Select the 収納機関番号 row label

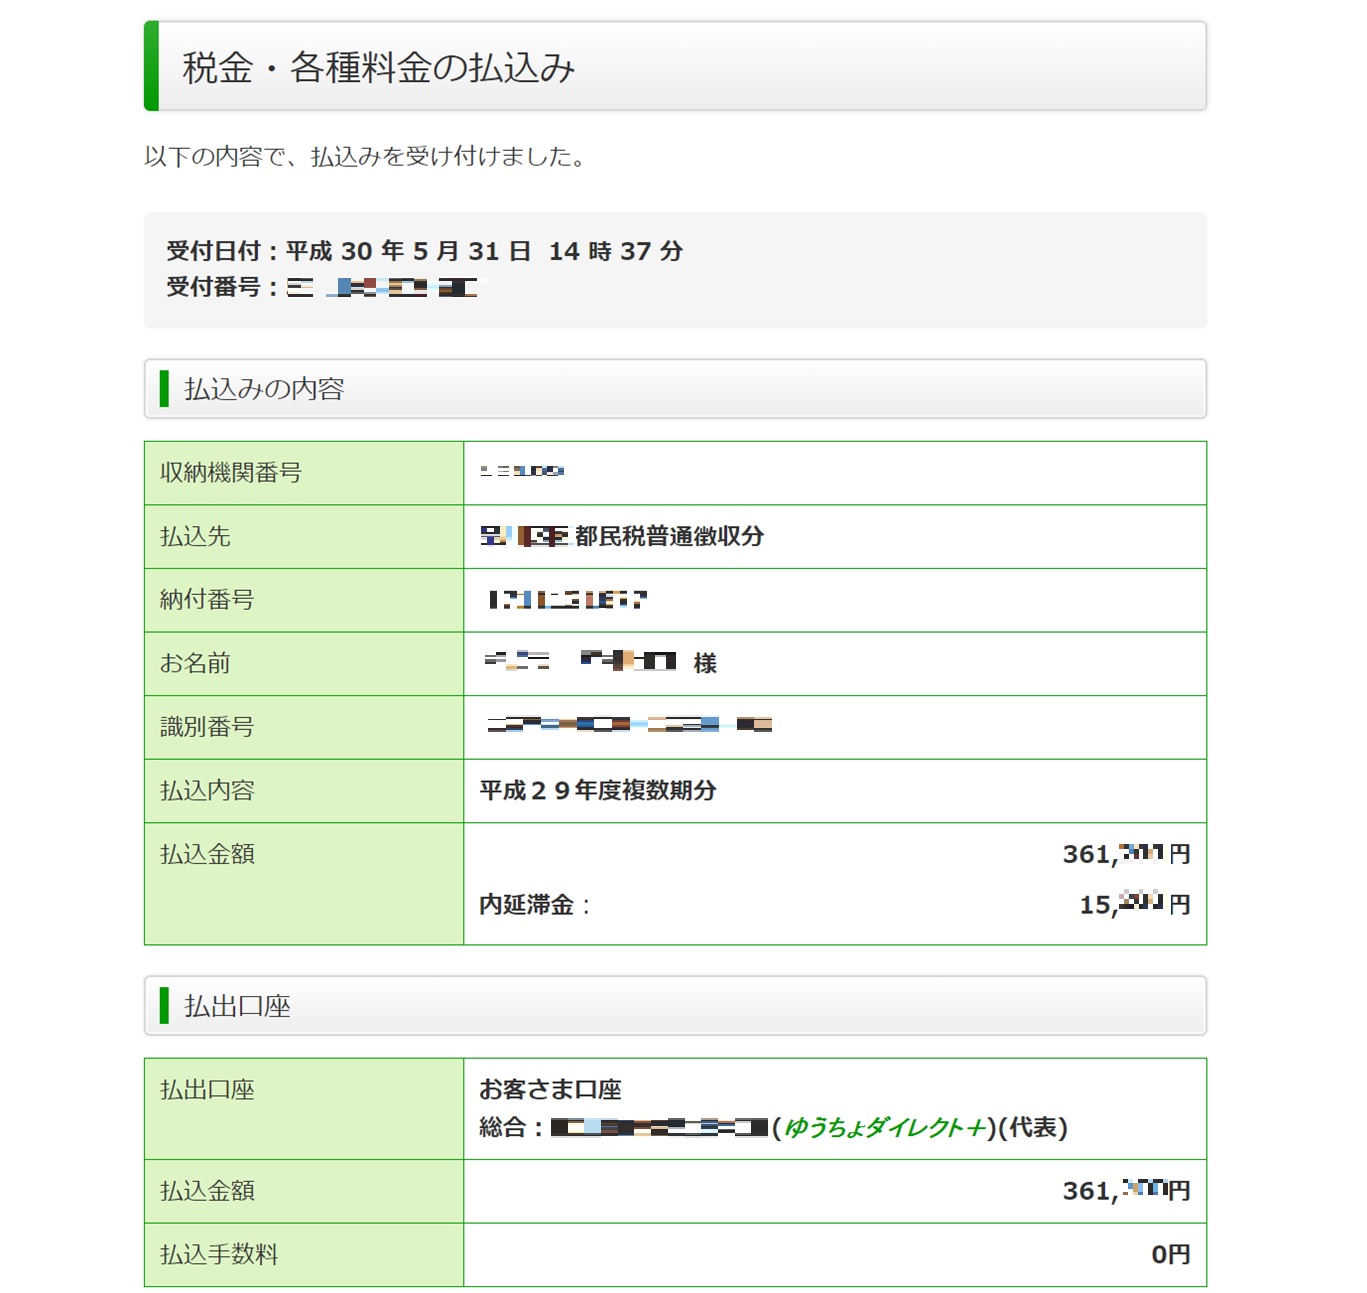click(x=231, y=473)
